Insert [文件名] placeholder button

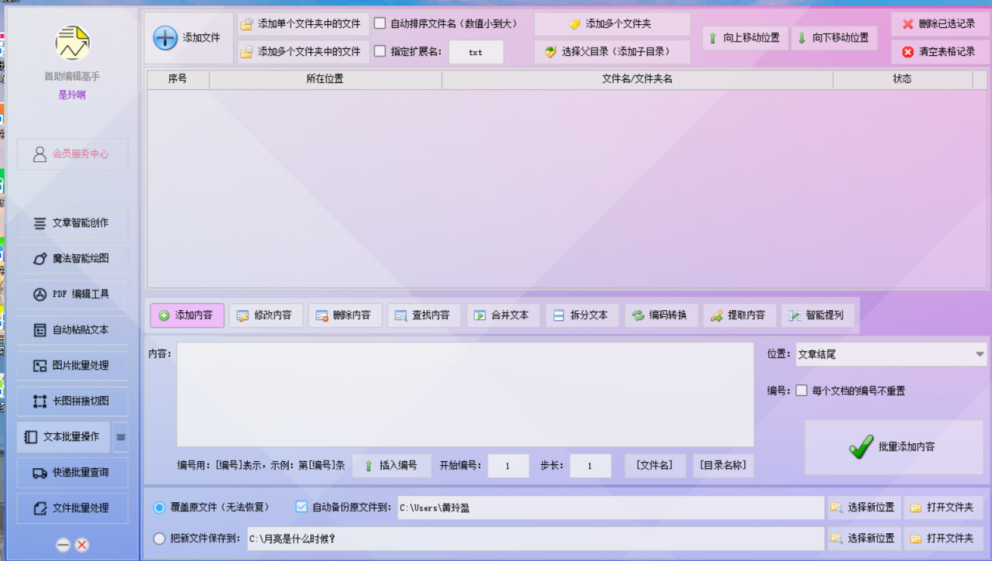[x=655, y=465]
